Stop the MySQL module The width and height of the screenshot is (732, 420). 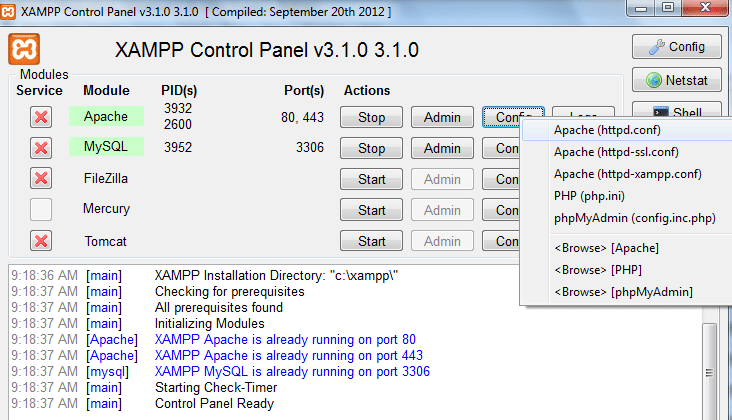[371, 149]
